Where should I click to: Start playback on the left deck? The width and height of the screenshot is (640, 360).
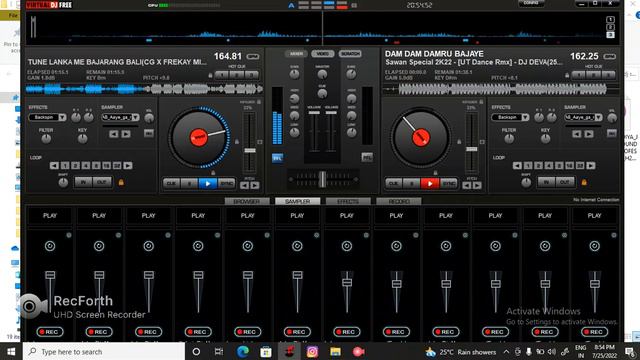207,184
